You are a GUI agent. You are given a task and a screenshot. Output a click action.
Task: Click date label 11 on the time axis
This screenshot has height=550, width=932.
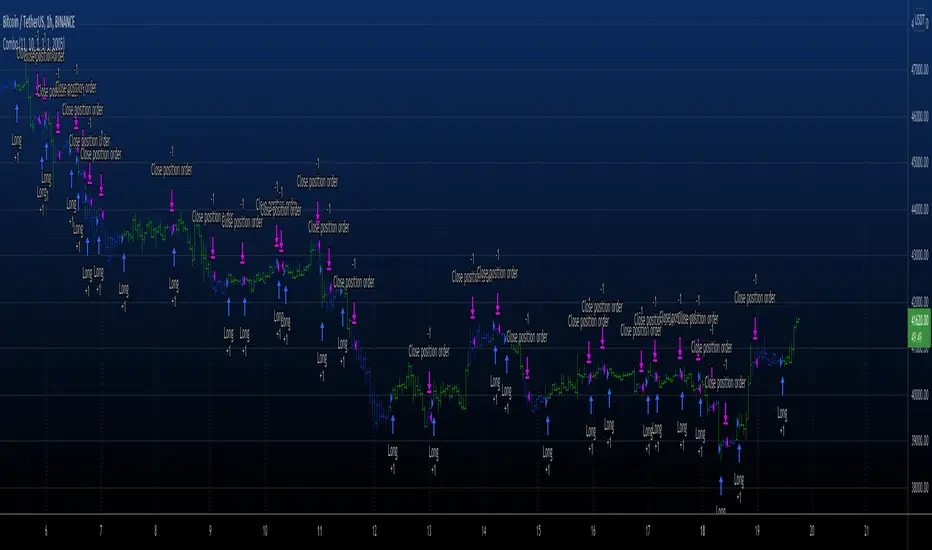(x=319, y=530)
